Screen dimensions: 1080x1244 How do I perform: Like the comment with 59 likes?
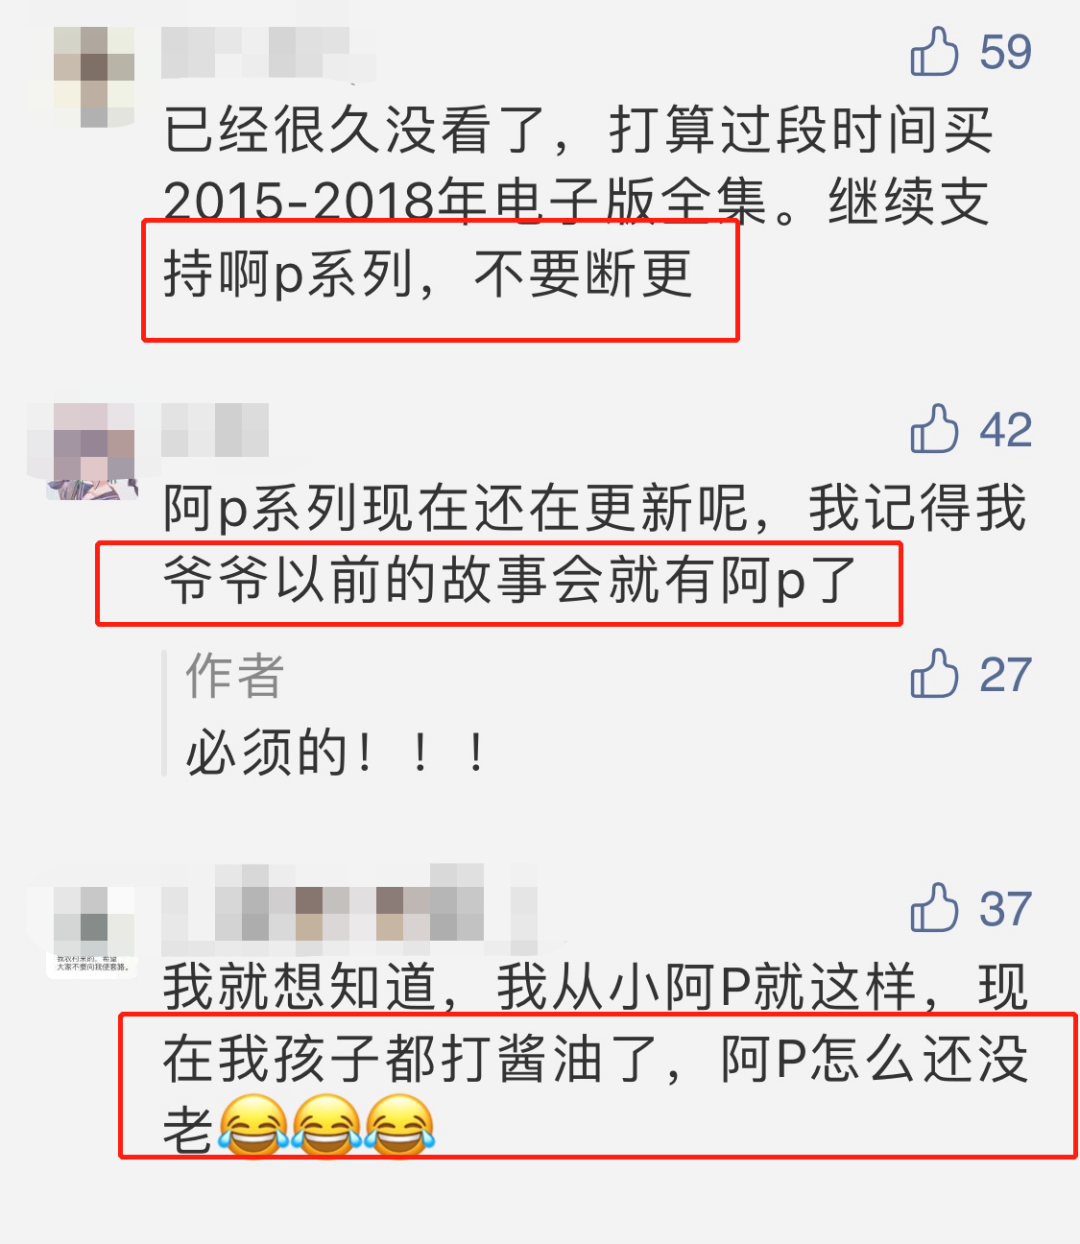pyautogui.click(x=934, y=52)
